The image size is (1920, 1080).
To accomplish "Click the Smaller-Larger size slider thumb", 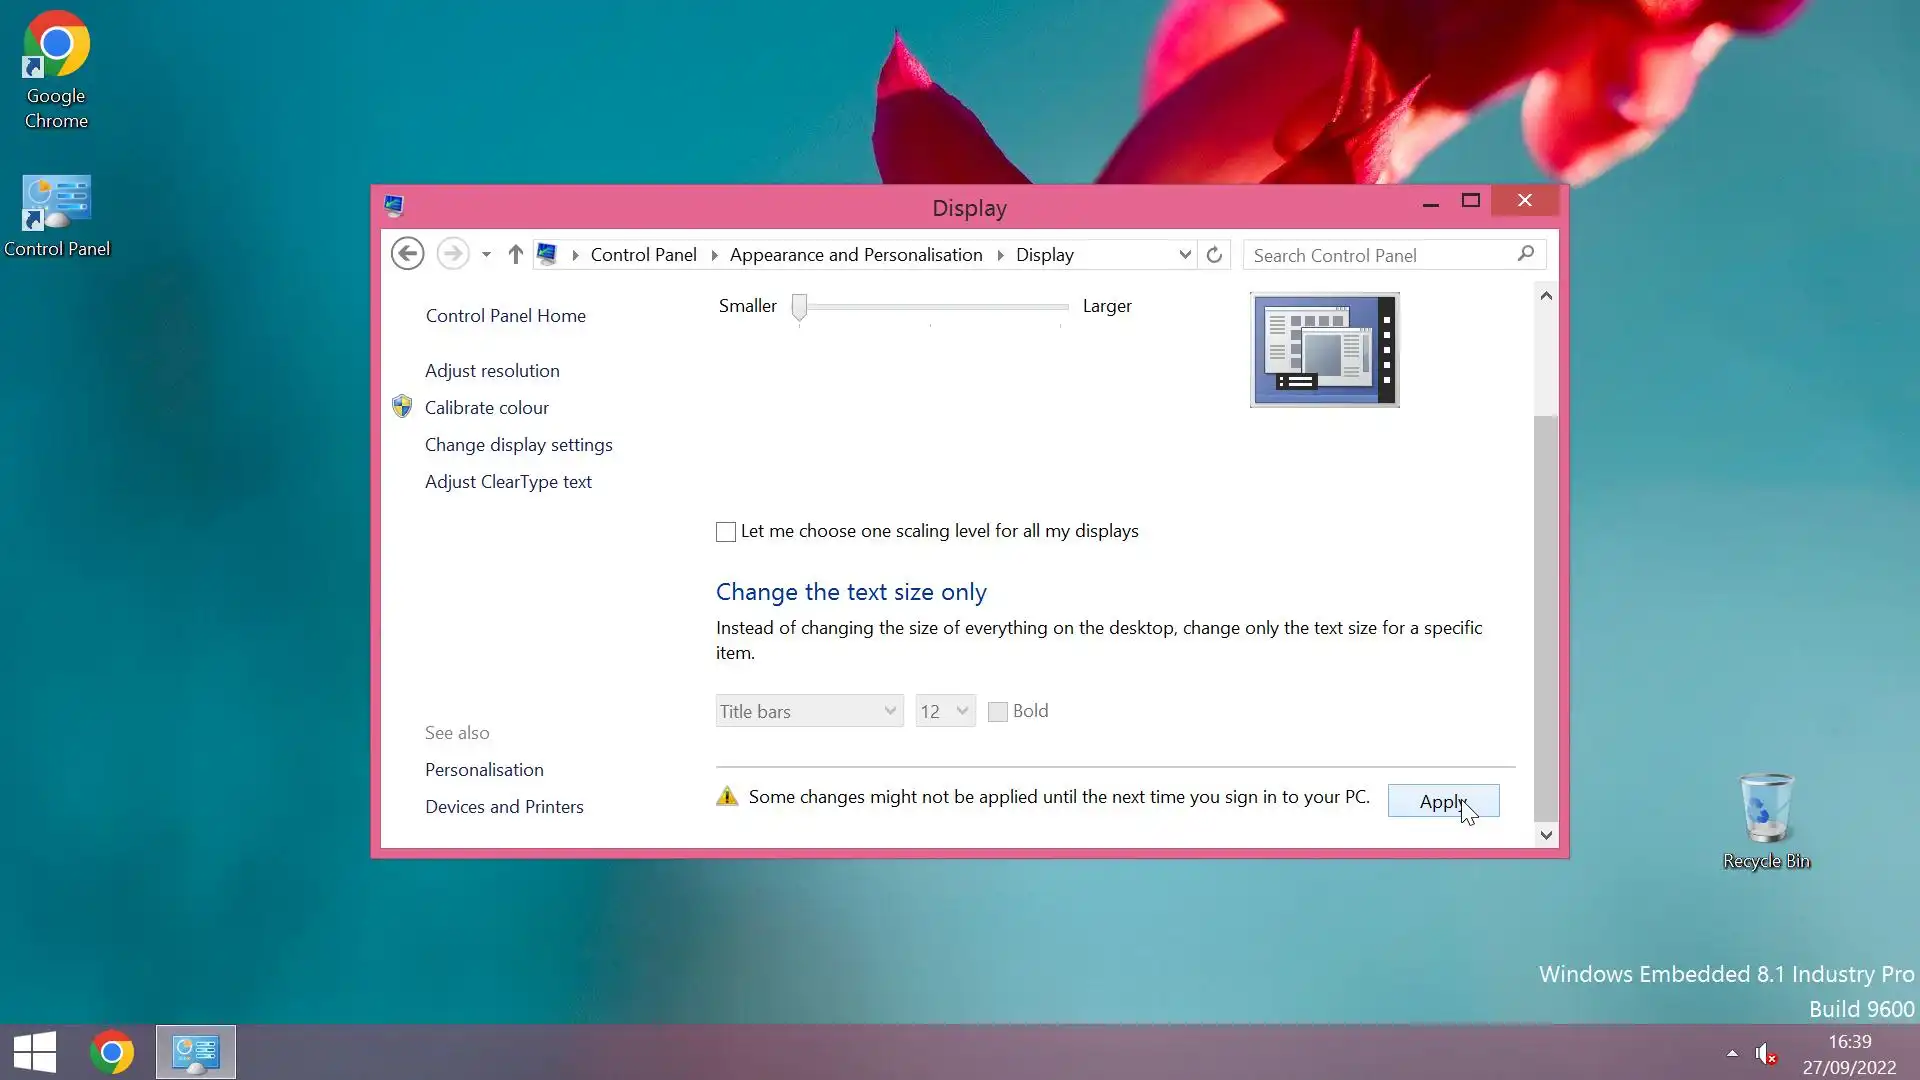I will point(799,307).
